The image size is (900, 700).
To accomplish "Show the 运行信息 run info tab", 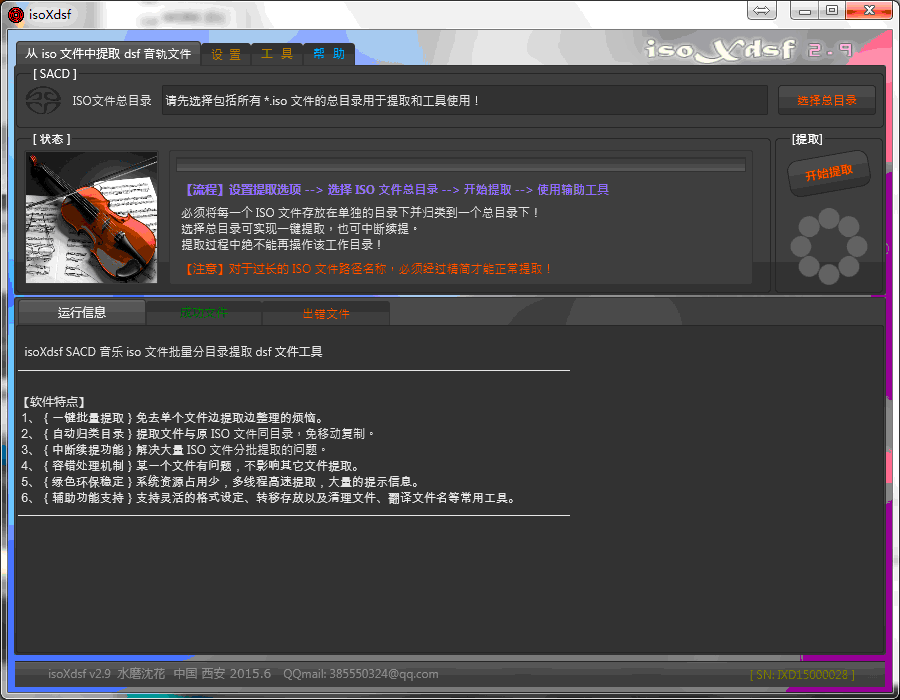I will pyautogui.click(x=82, y=312).
